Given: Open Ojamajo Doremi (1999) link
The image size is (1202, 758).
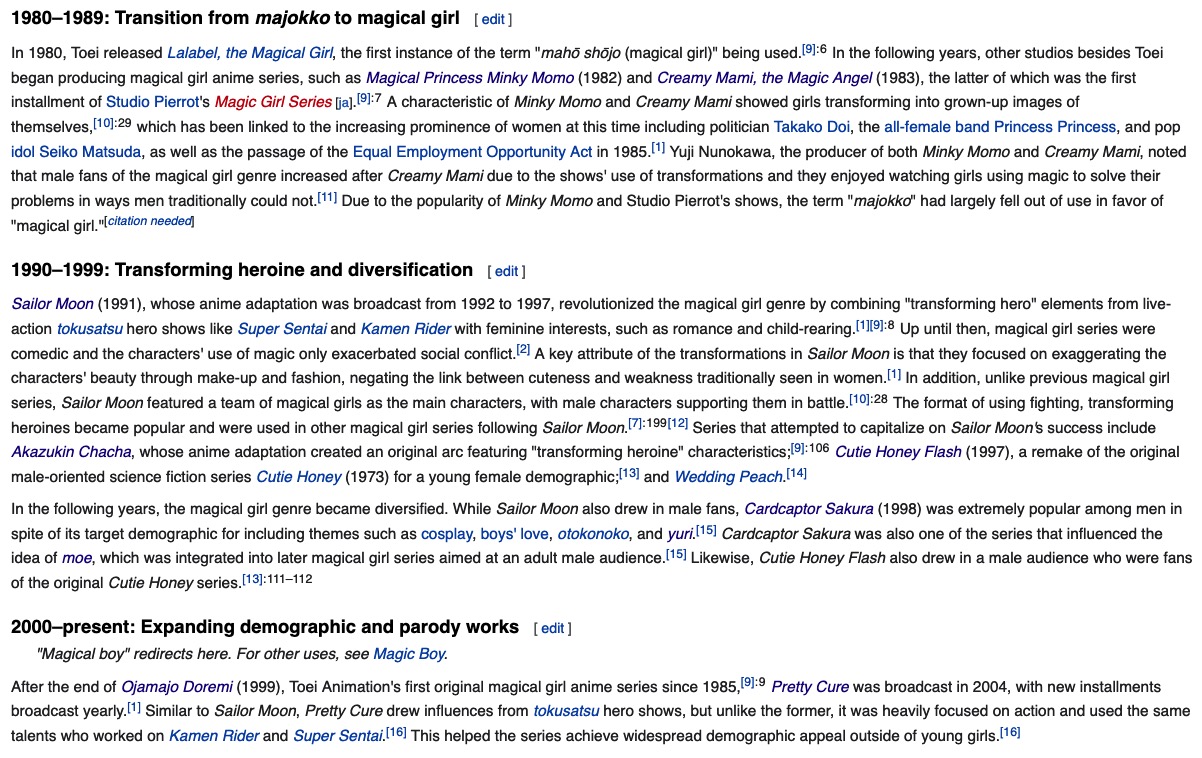Looking at the screenshot, I should click(x=177, y=687).
